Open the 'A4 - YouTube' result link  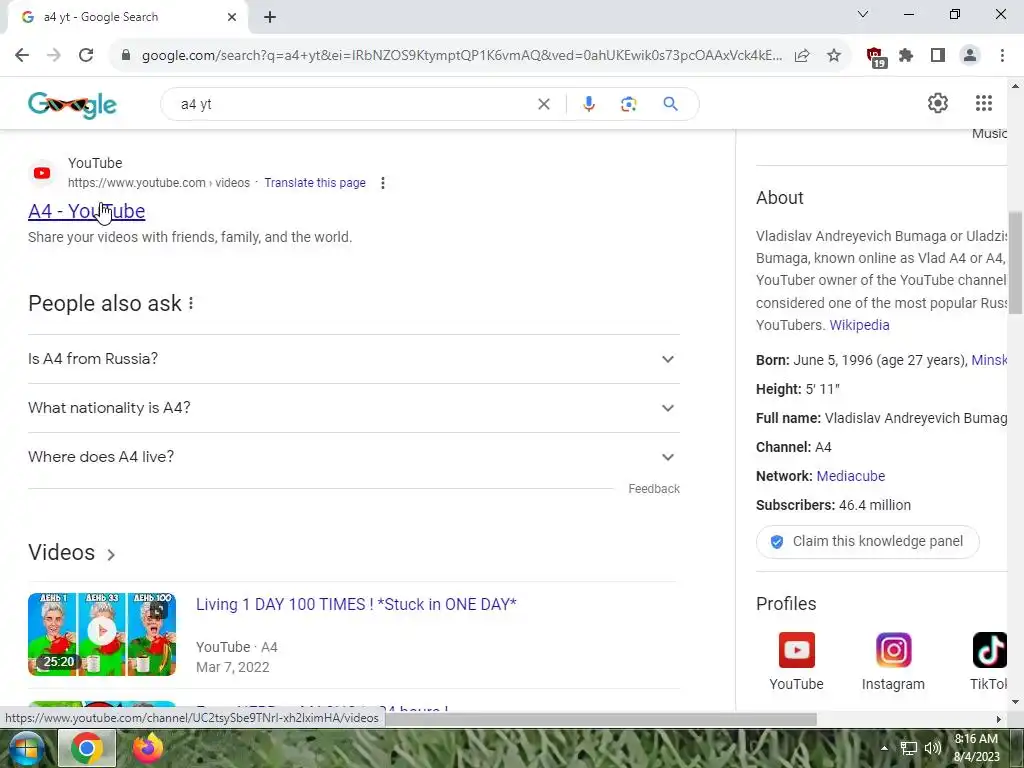pyautogui.click(x=86, y=211)
